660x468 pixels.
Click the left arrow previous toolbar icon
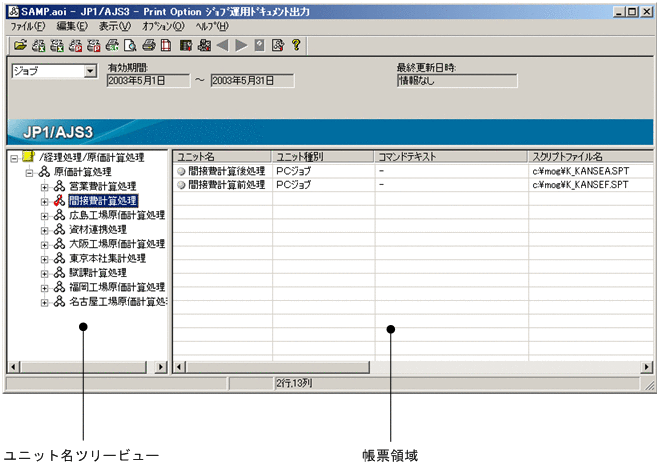223,45
